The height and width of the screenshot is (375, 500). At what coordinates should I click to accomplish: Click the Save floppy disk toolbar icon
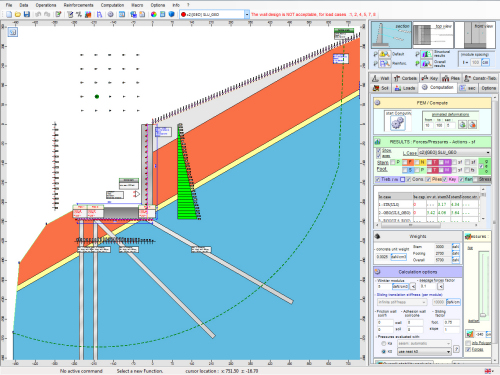pyautogui.click(x=27, y=14)
